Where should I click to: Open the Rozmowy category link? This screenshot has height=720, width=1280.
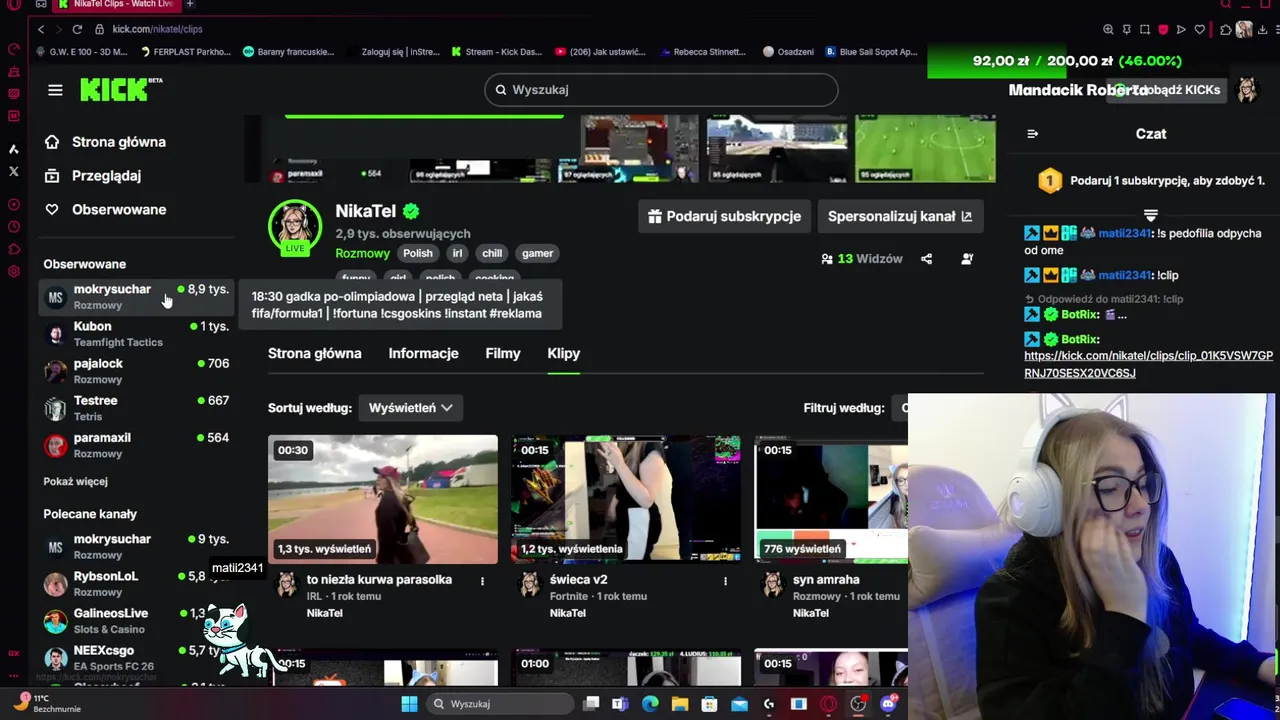(x=362, y=253)
